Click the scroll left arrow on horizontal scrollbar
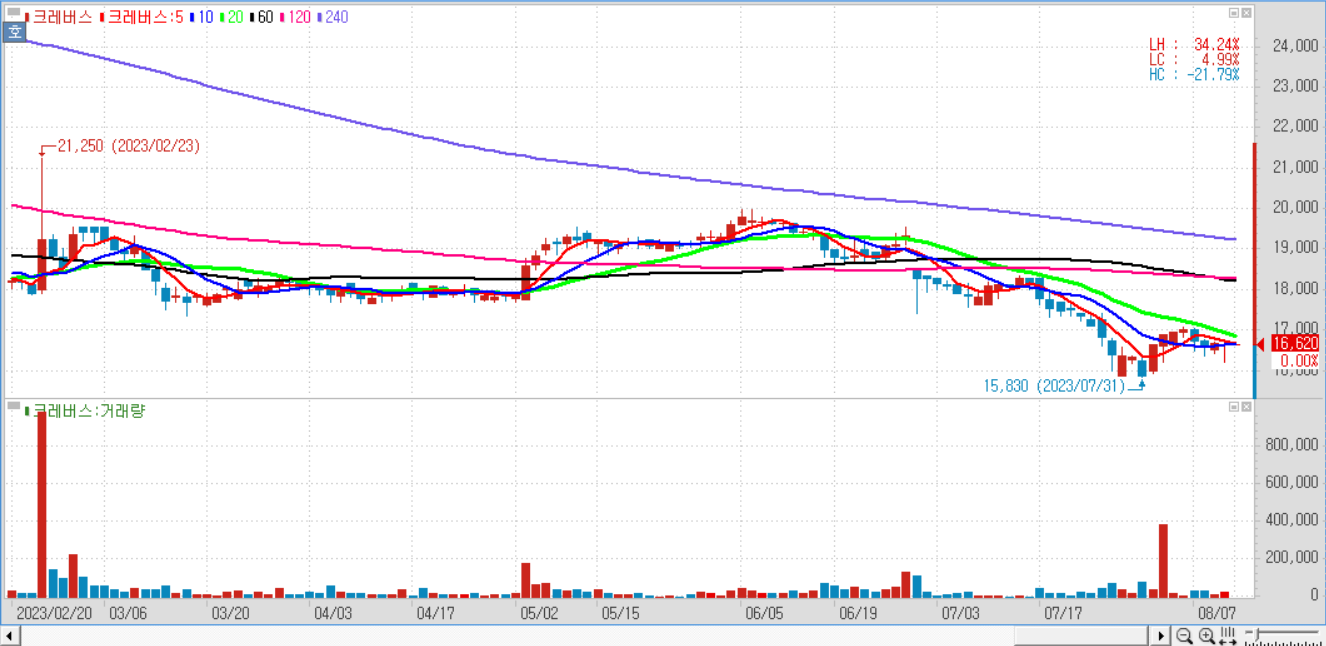Viewport: 1326px width, 646px height. (9, 636)
